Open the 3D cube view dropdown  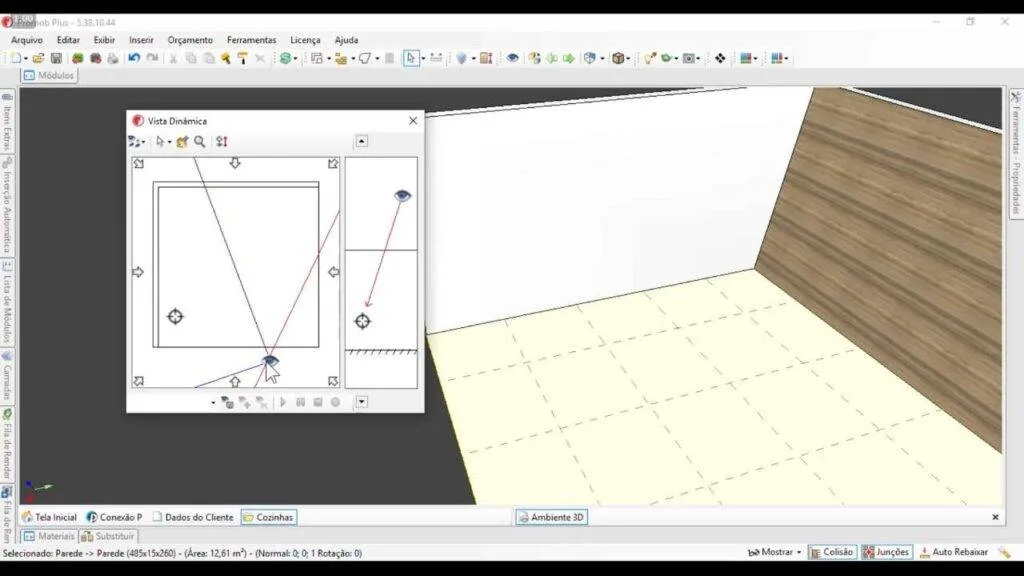603,59
